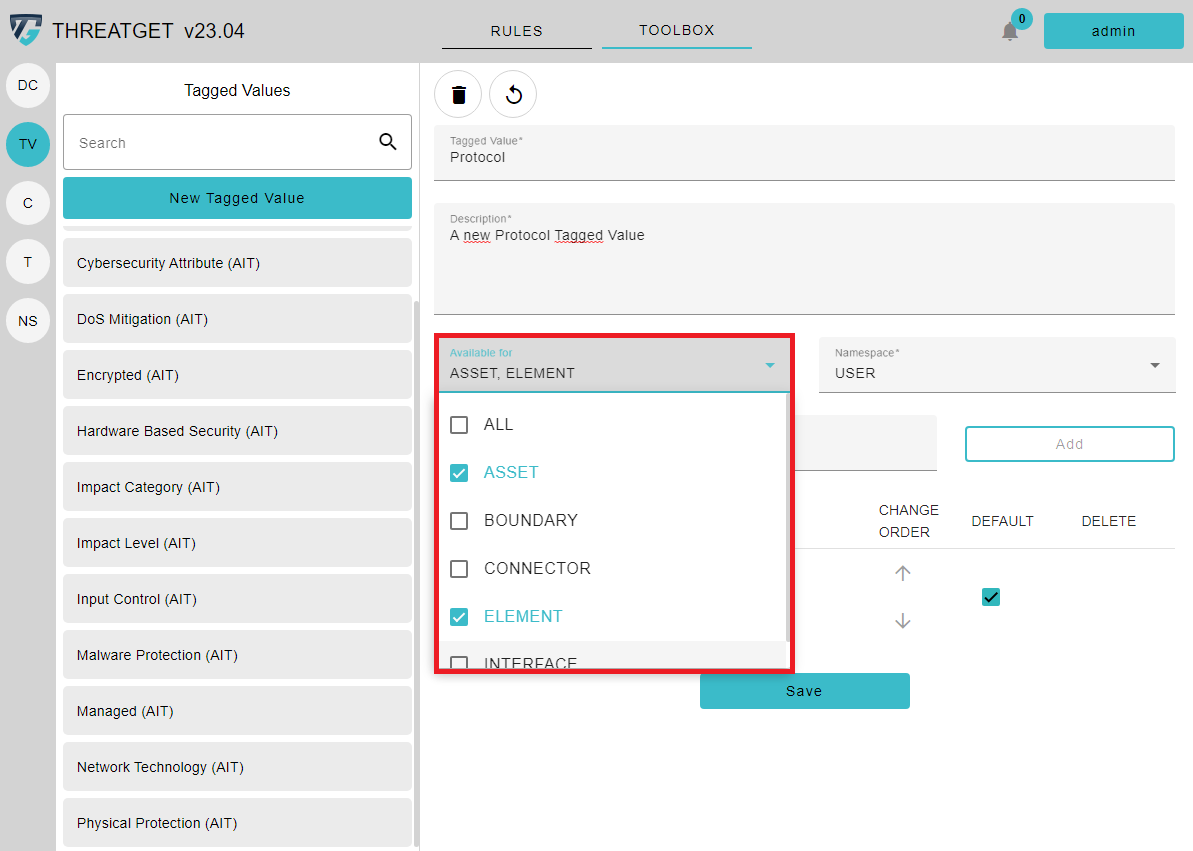Open the DC sidebar section
The image size is (1193, 851).
pyautogui.click(x=28, y=85)
